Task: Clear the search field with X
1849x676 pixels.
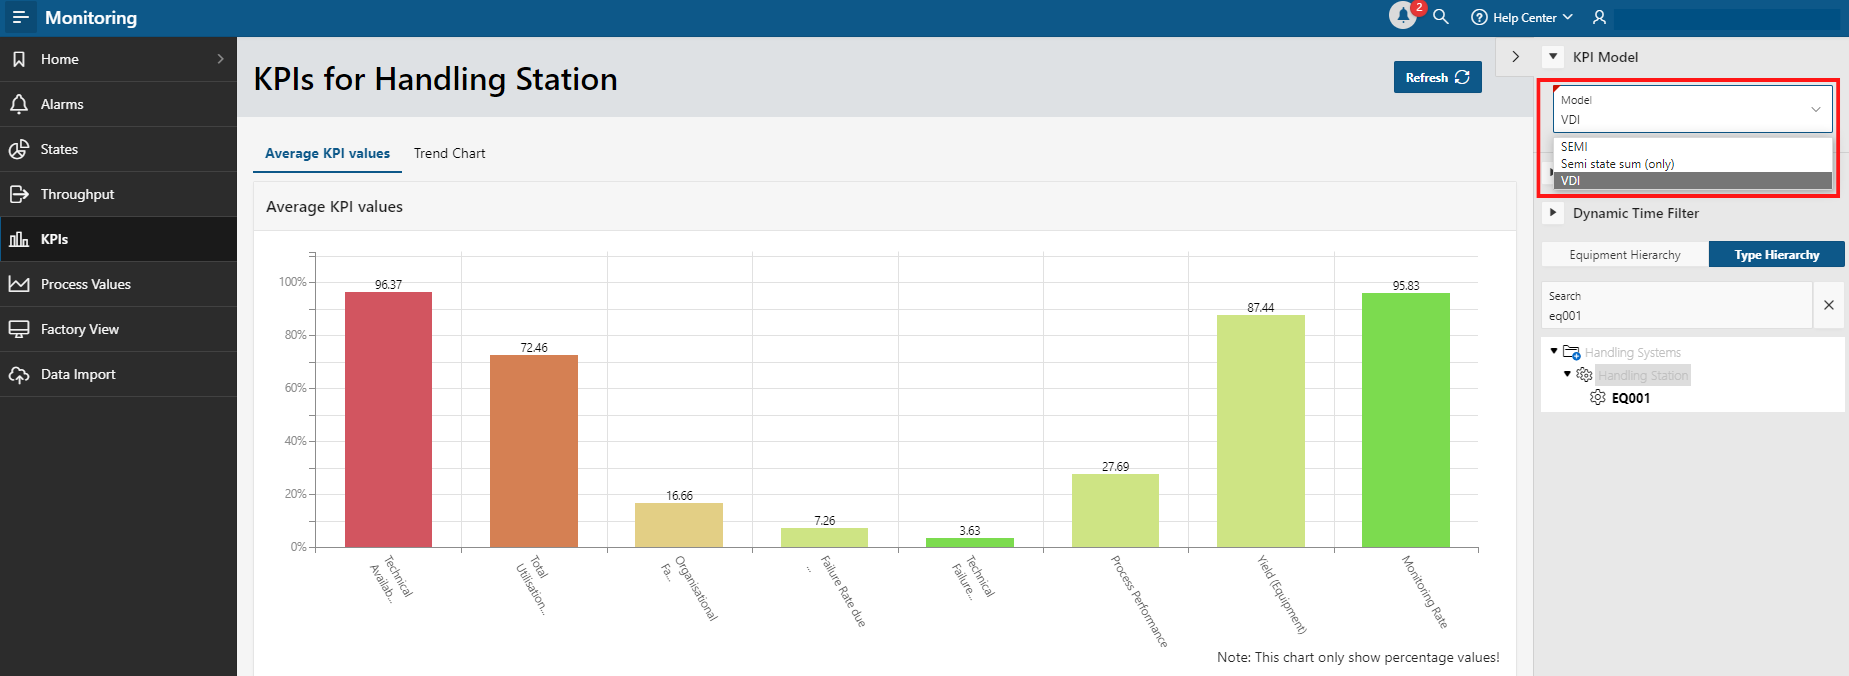Action: (x=1828, y=305)
